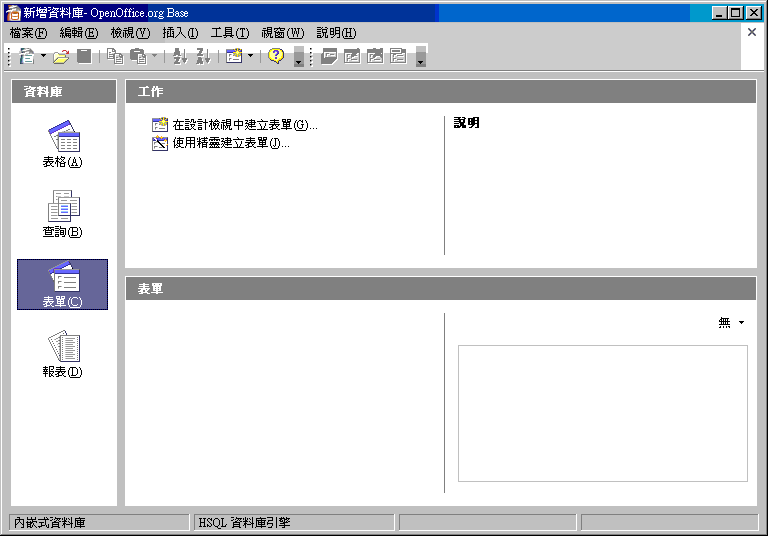The image size is (768, 536).
Task: Click the second toolbar drag handle
Action: [312, 57]
